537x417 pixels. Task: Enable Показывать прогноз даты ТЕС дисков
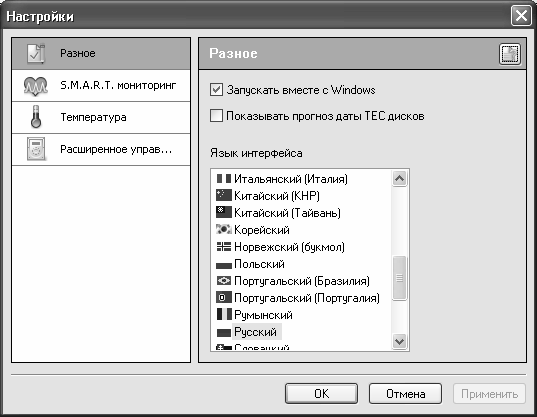216,116
